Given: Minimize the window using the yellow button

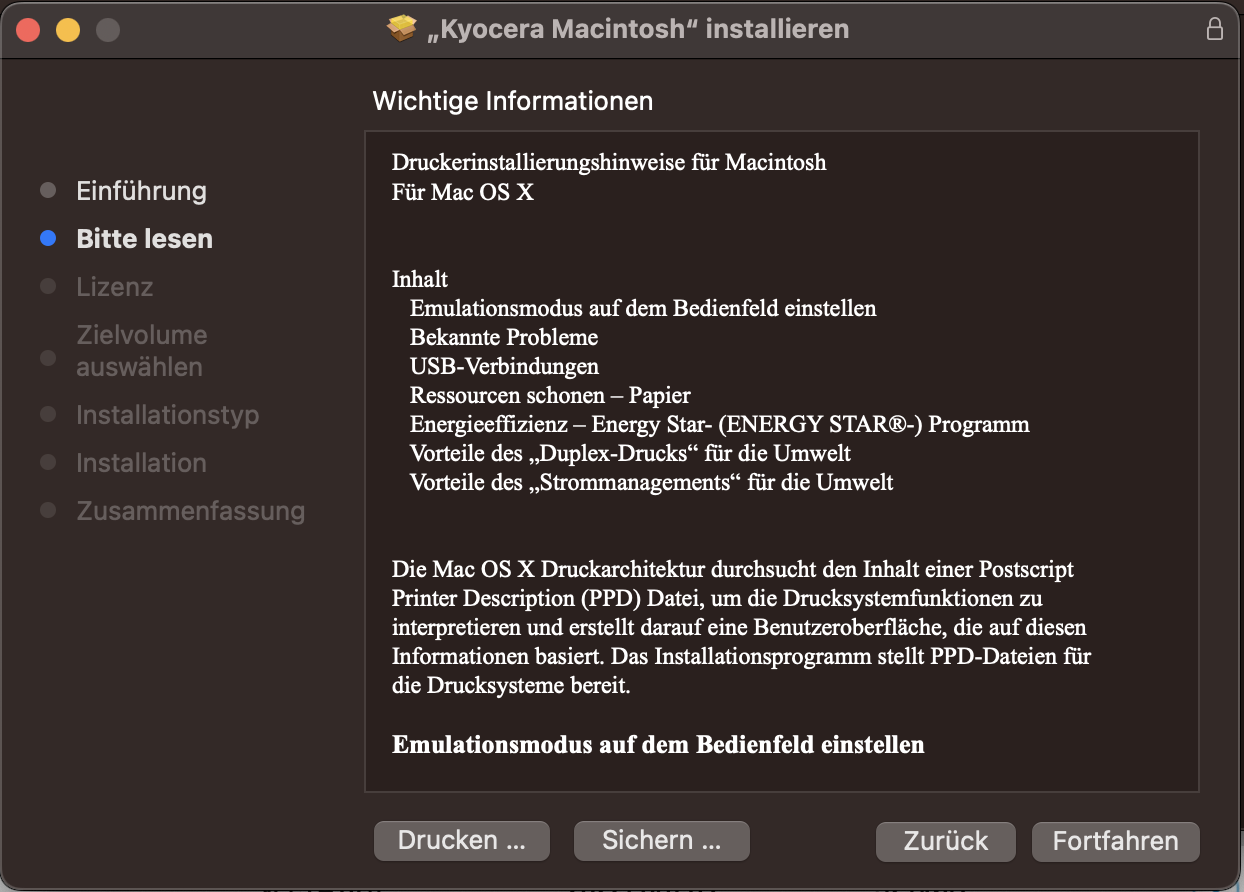Looking at the screenshot, I should tap(68, 30).
